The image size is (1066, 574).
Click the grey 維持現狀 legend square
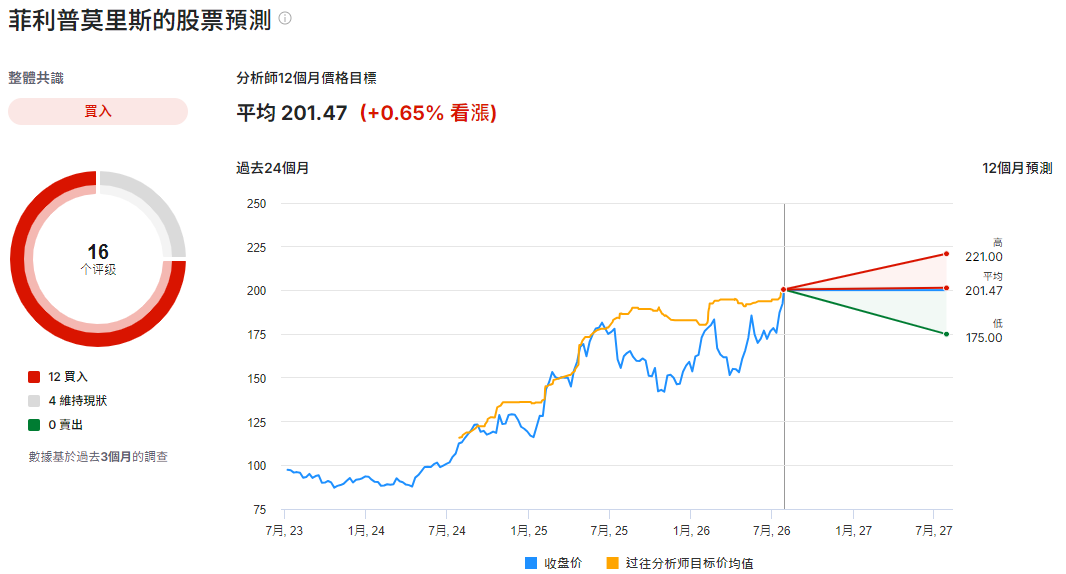(x=34, y=401)
